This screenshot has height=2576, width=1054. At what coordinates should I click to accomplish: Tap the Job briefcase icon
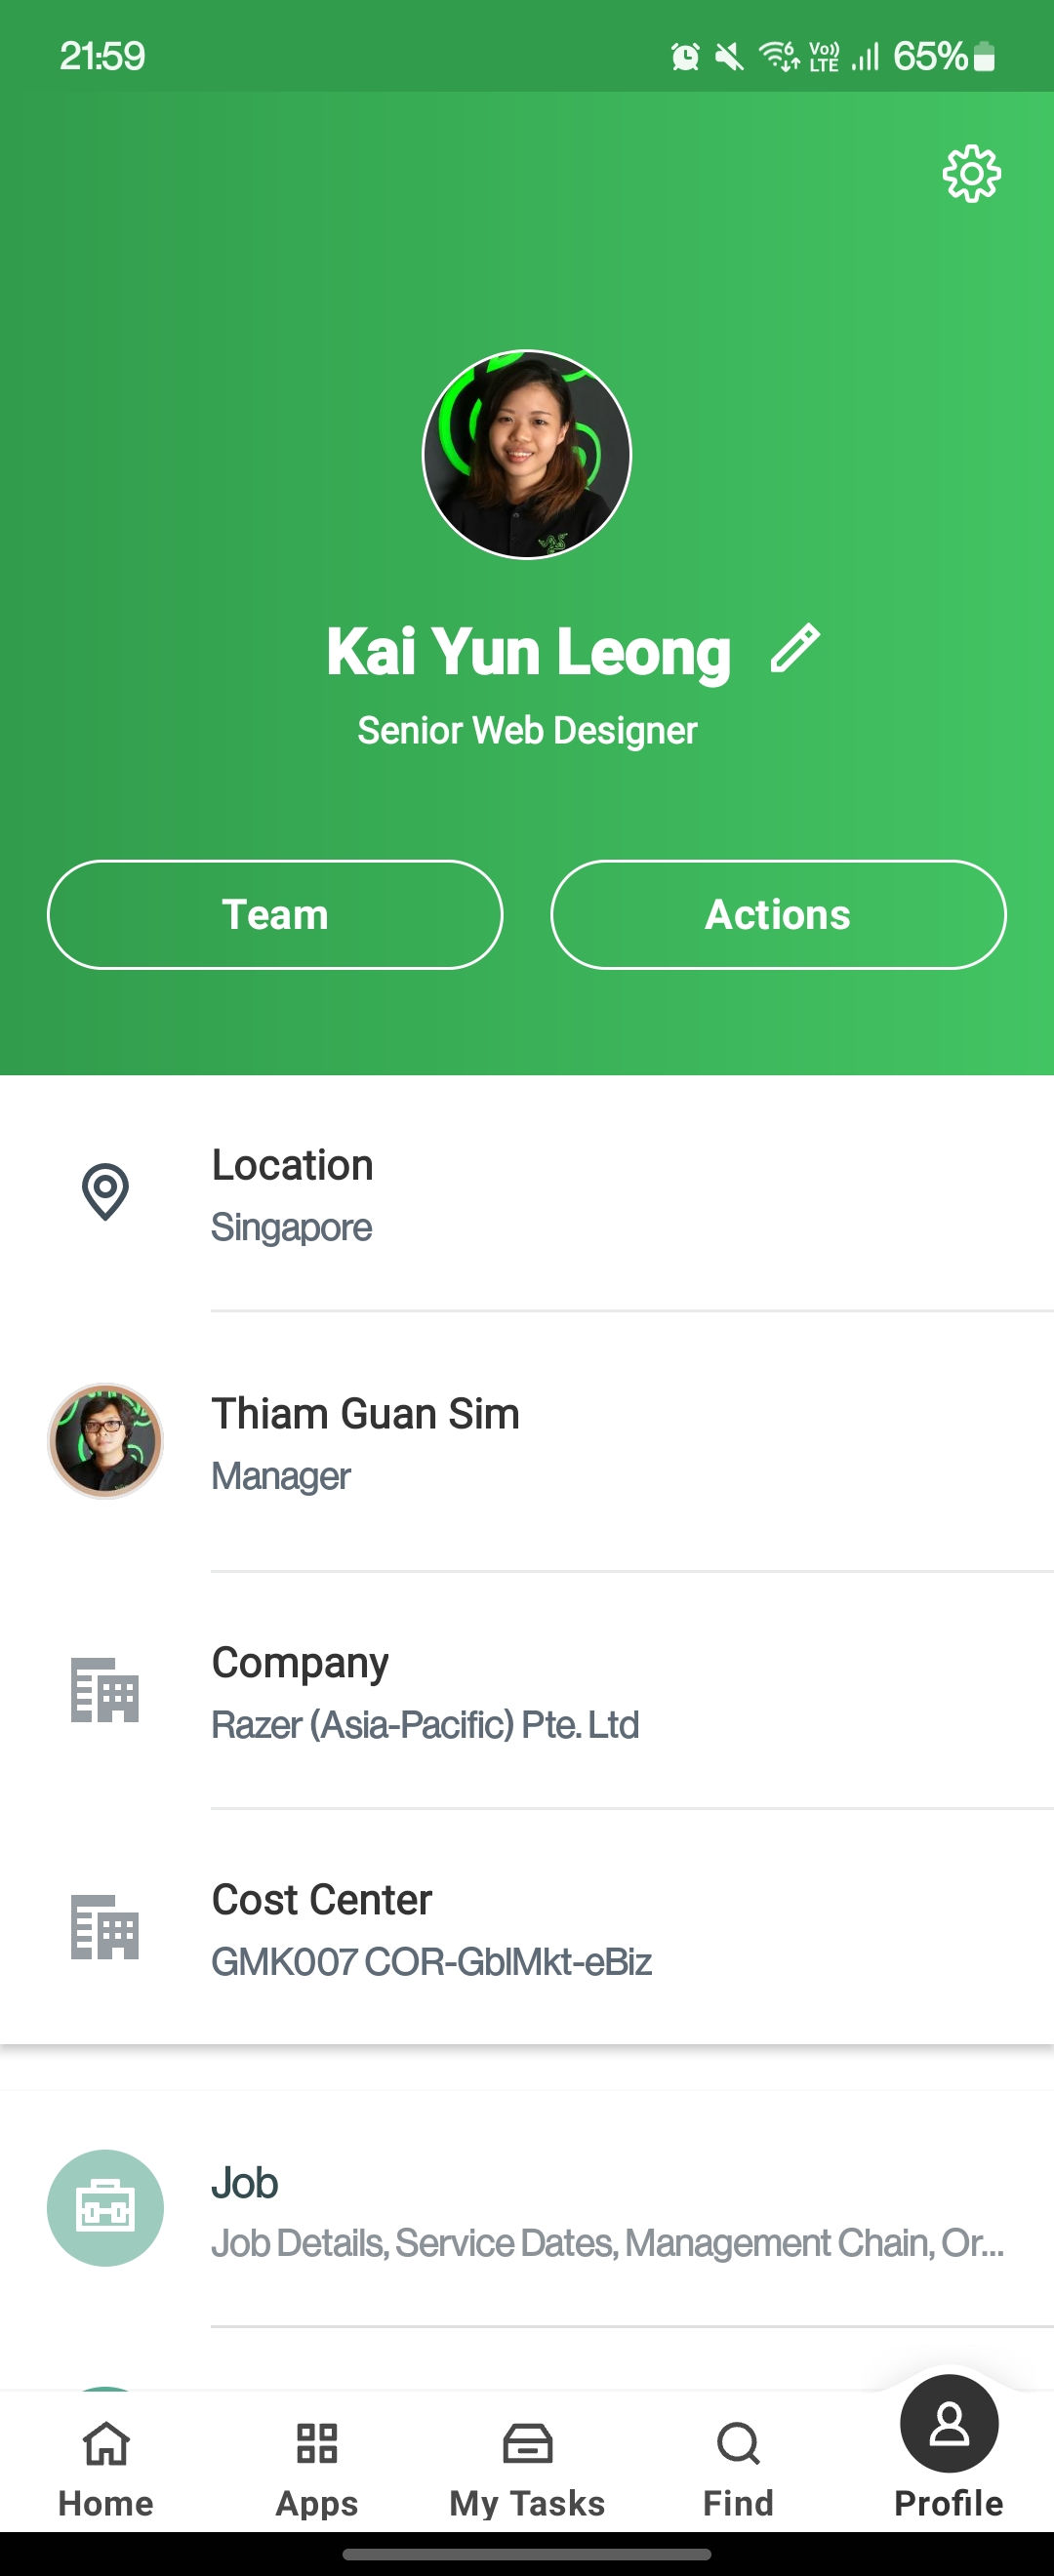[x=105, y=2207]
